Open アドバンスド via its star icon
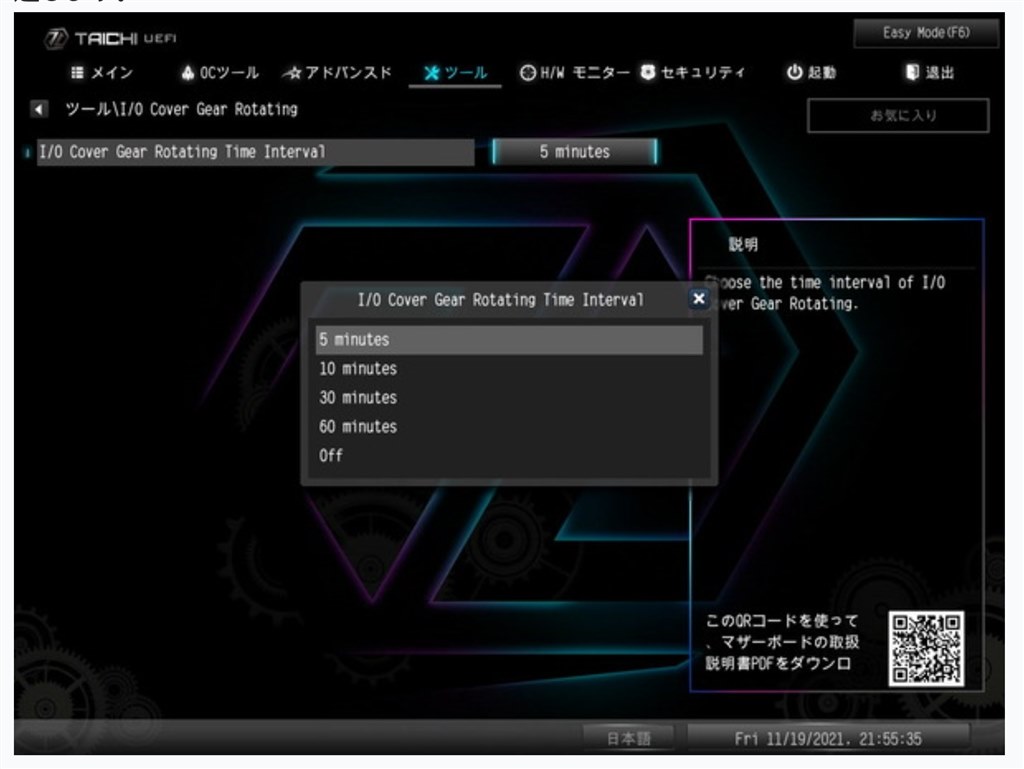 (296, 73)
